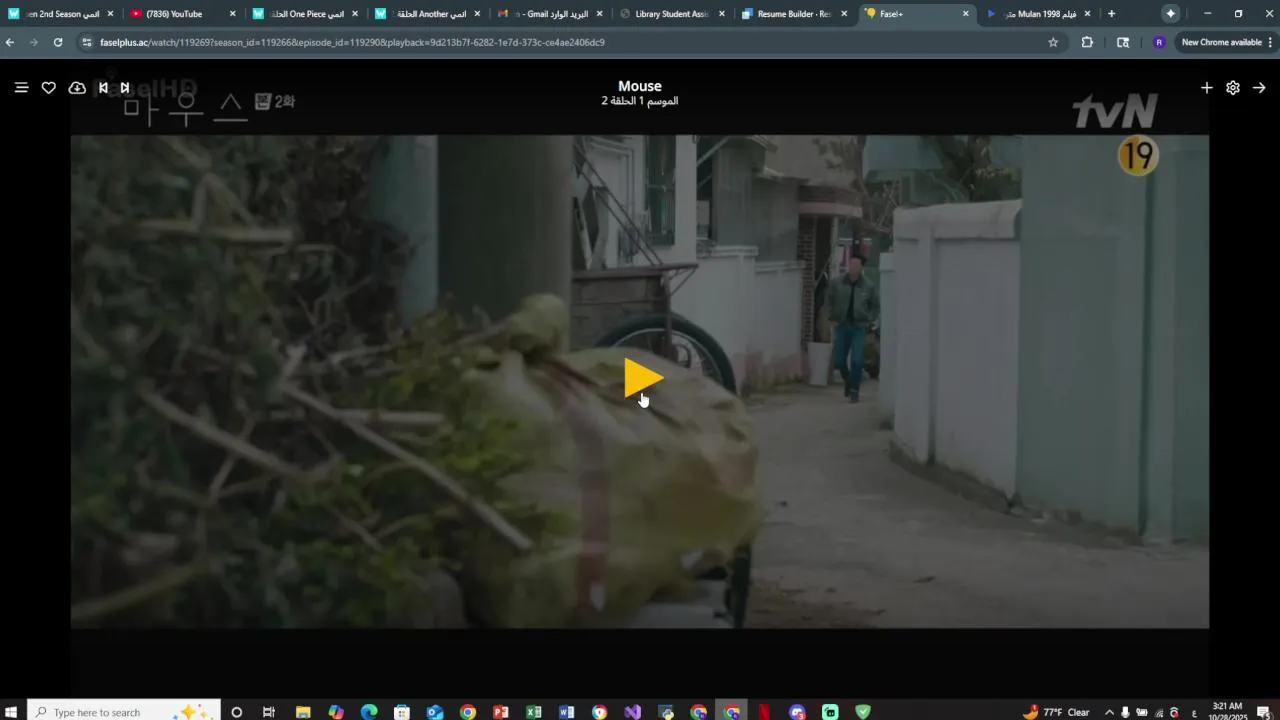Viewport: 1280px width, 720px height.
Task: Switch to the 2nd Season tab
Action: pos(60,14)
